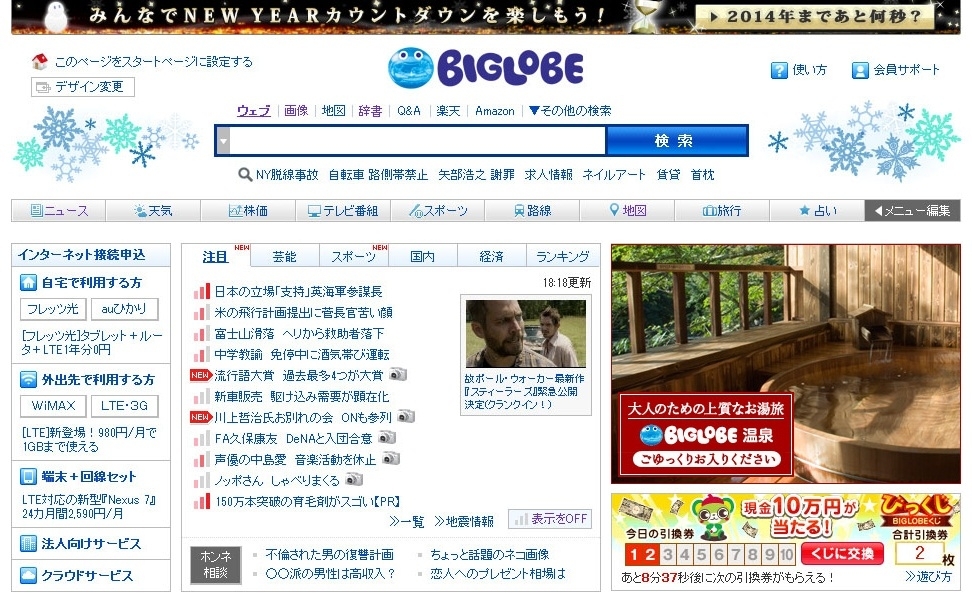Click the wifi icon next to 外出先で利用する方
The height and width of the screenshot is (596, 972).
(x=29, y=380)
